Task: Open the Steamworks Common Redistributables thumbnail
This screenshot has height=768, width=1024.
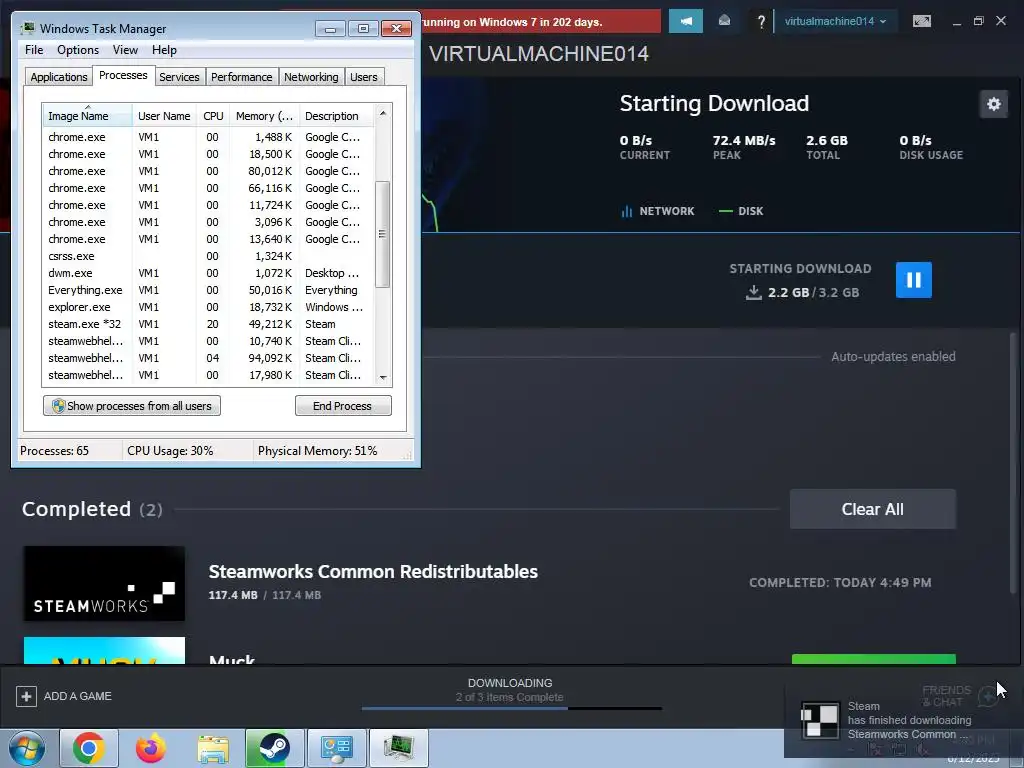Action: pyautogui.click(x=104, y=583)
